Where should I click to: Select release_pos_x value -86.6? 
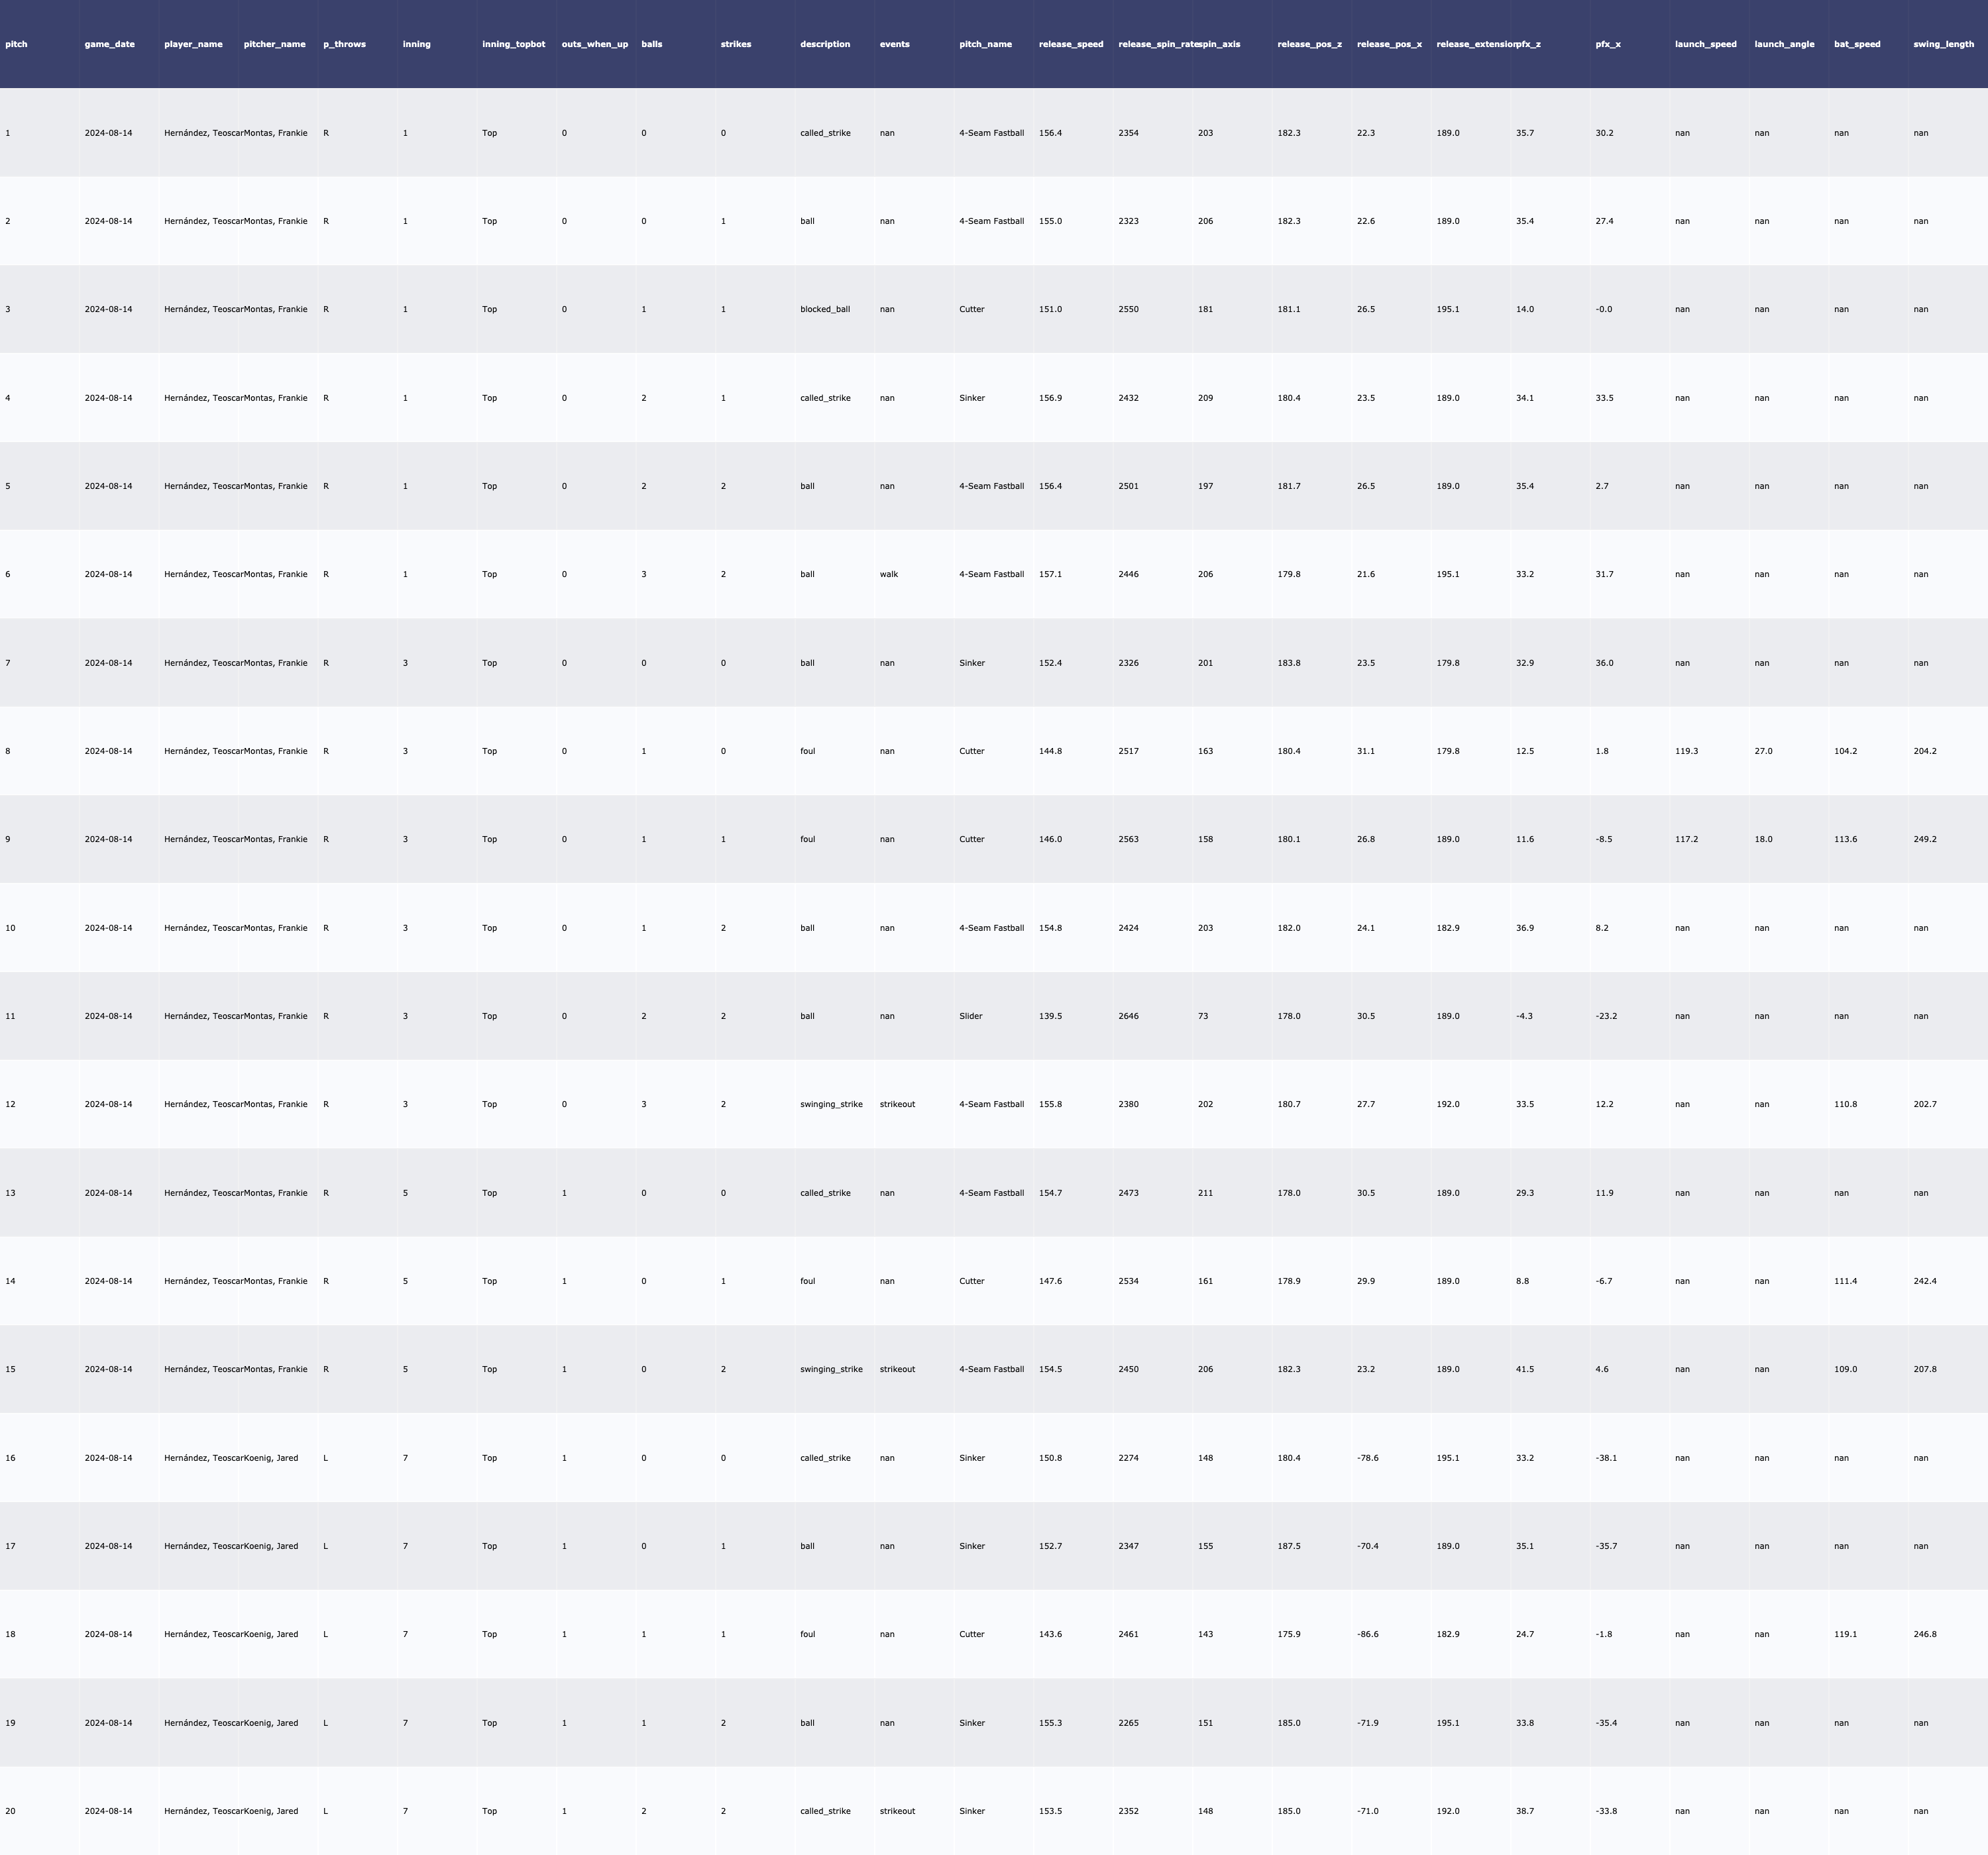(1367, 1634)
